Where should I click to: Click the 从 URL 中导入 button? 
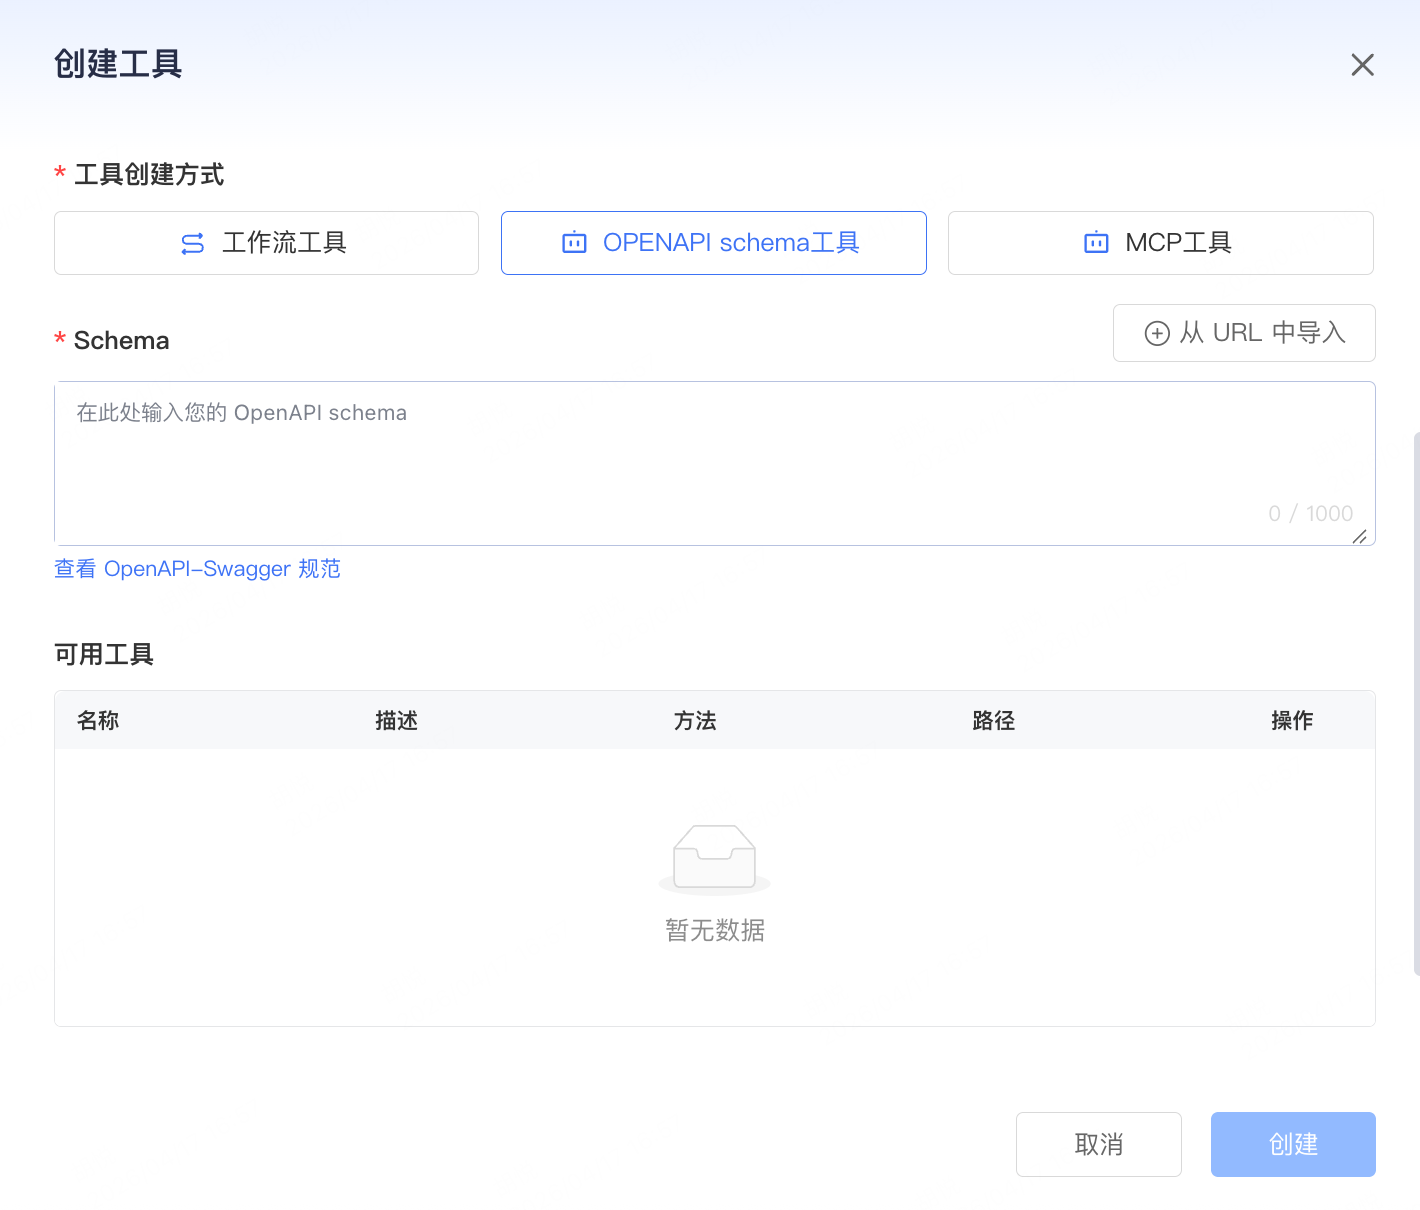[x=1244, y=333]
